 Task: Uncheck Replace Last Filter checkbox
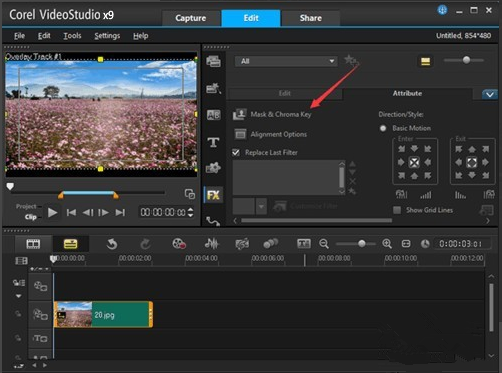click(x=236, y=153)
